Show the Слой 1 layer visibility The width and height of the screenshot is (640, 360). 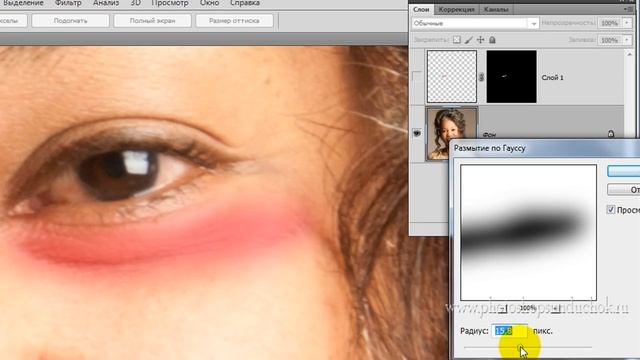click(416, 76)
